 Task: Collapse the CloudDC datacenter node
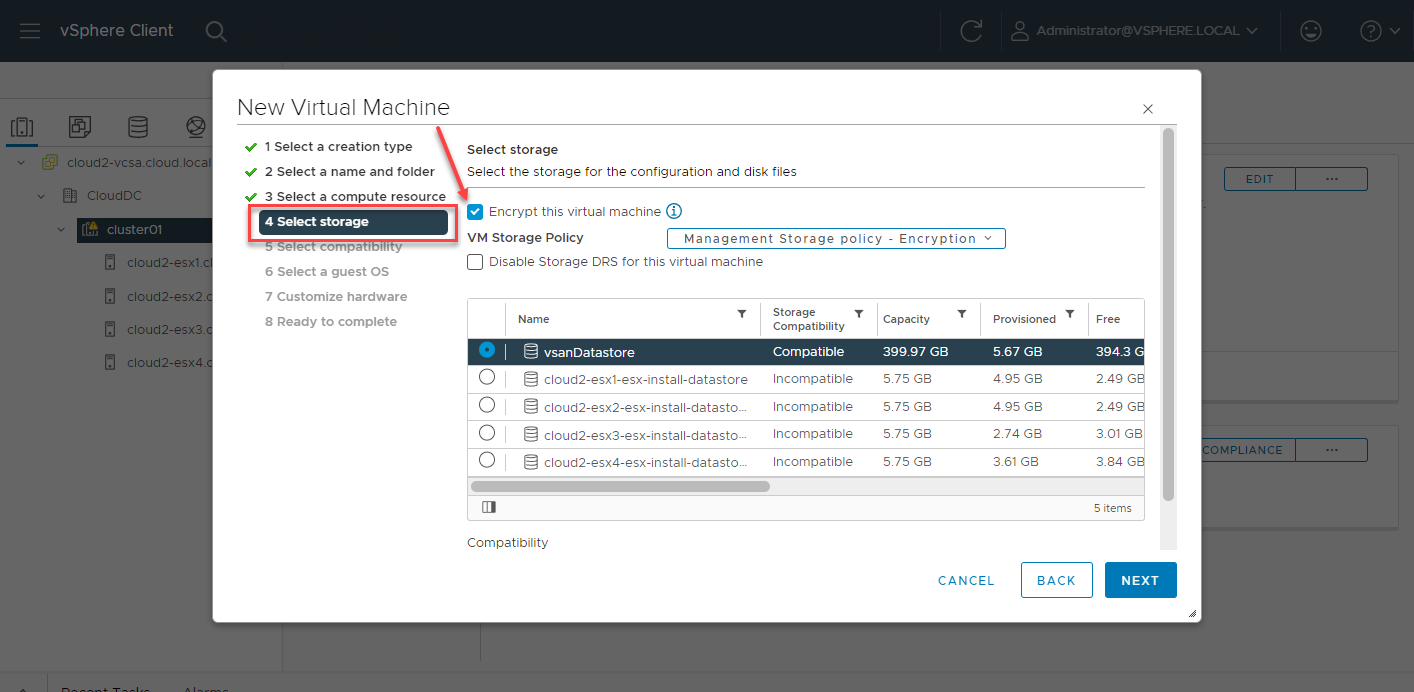[x=42, y=196]
